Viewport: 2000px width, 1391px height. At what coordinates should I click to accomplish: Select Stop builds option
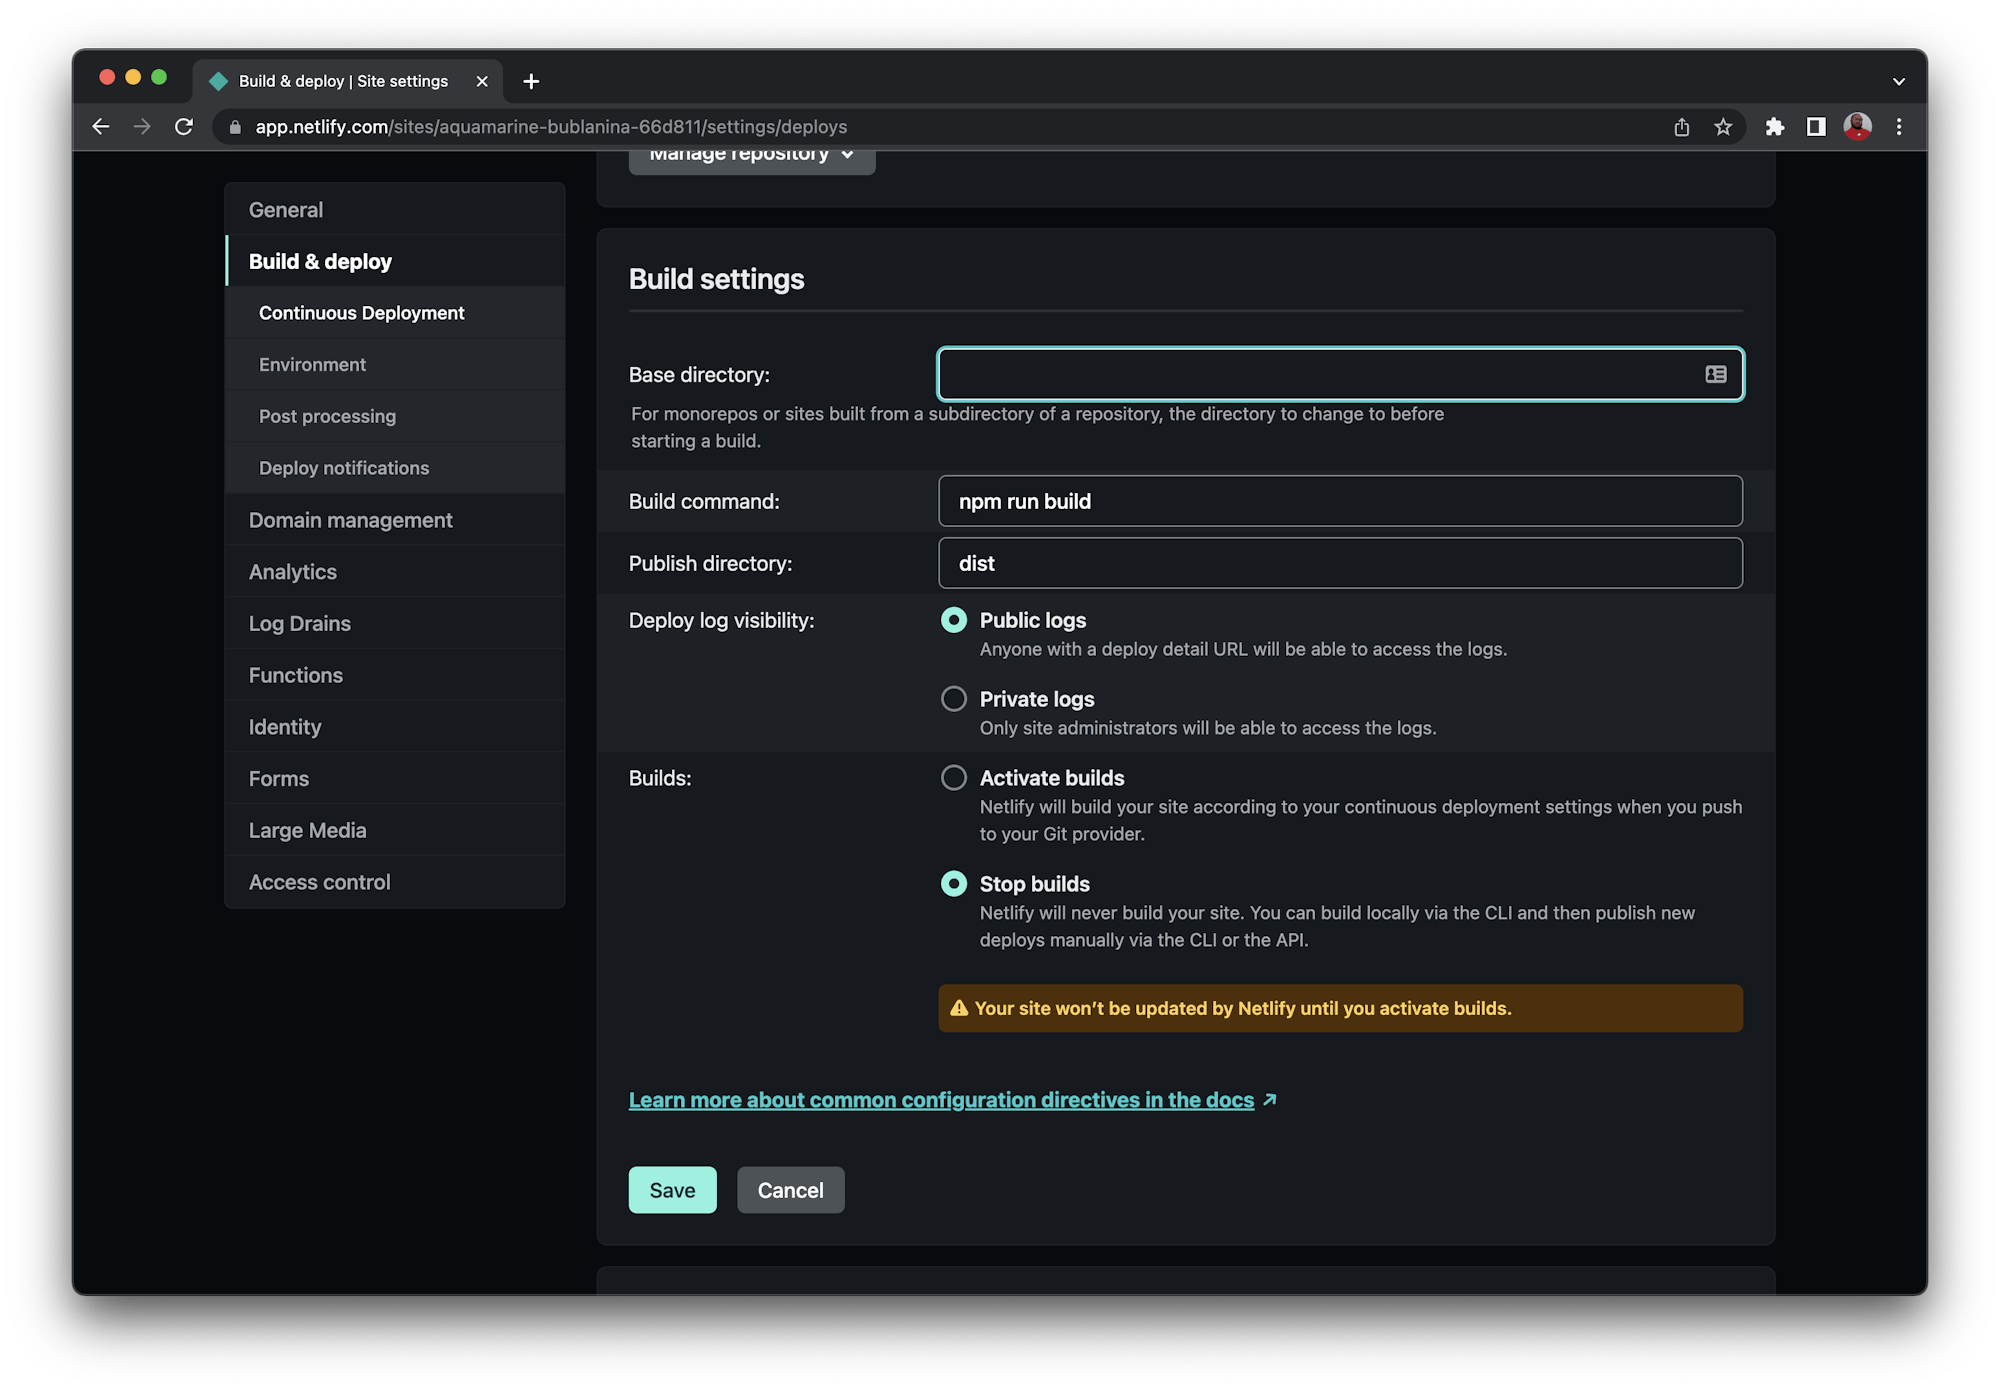(953, 884)
